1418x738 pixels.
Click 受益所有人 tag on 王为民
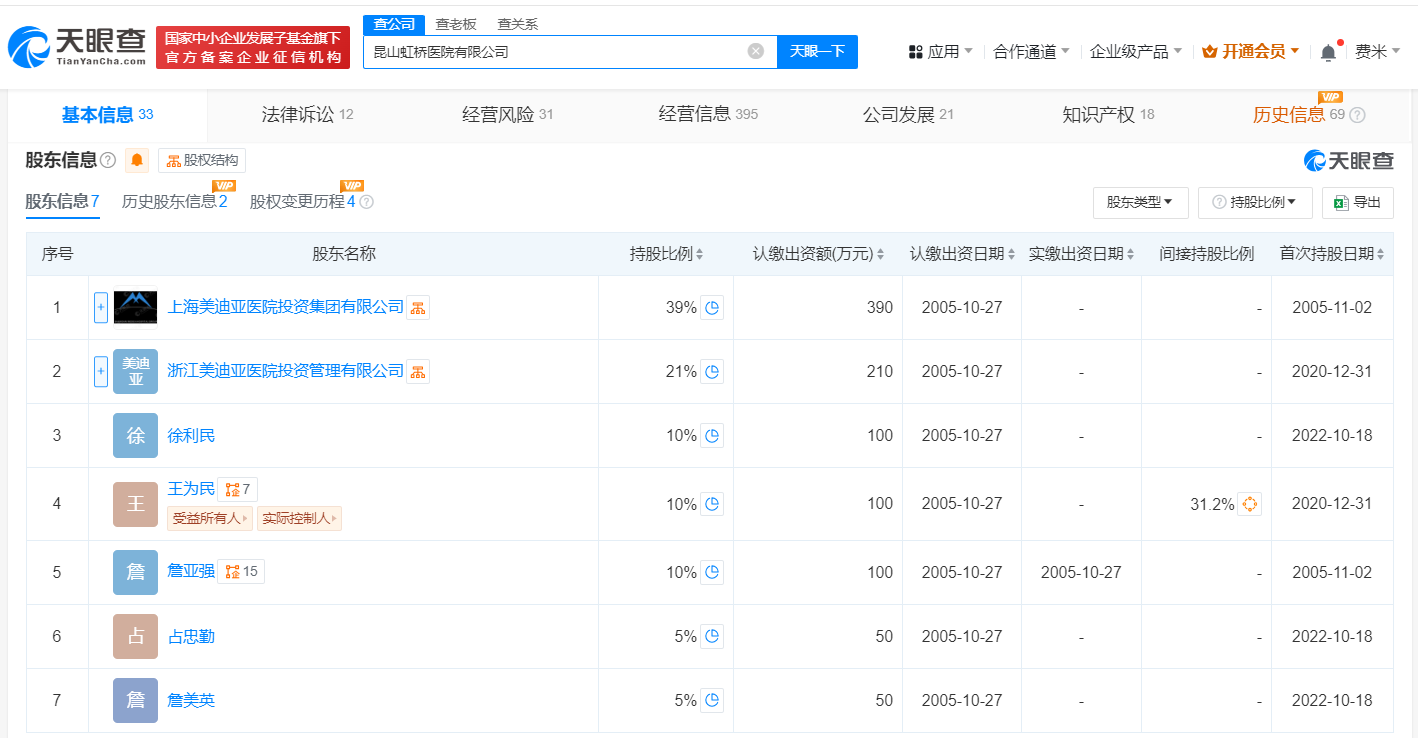(x=211, y=518)
